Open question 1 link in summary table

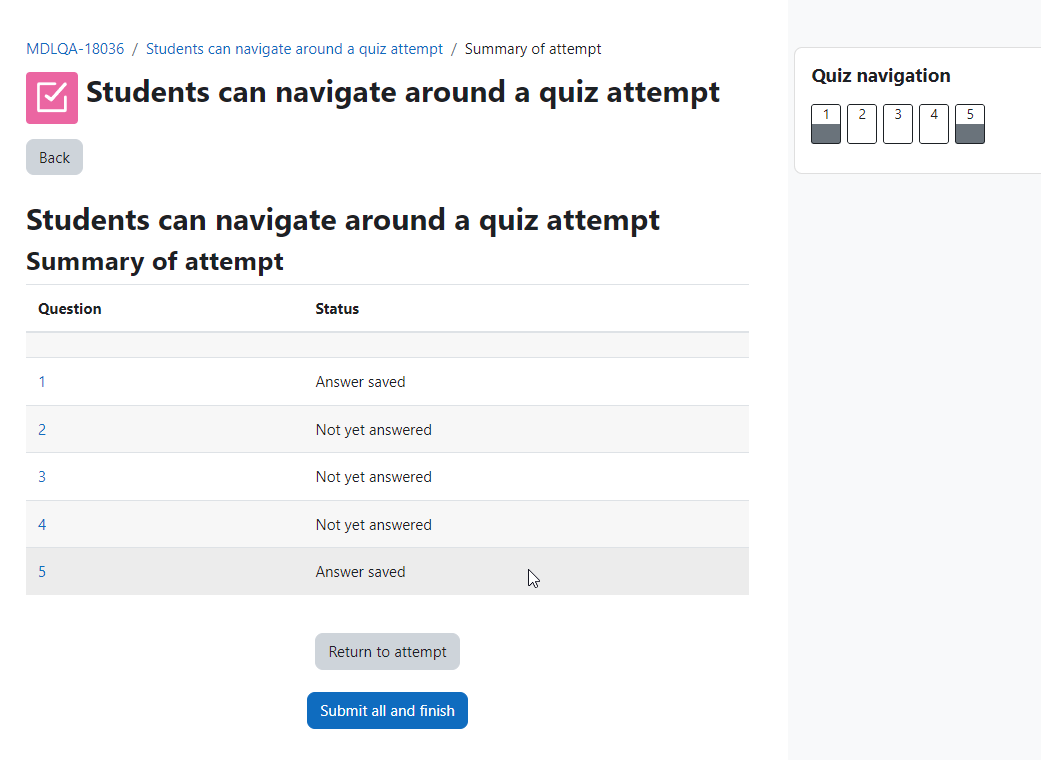[42, 382]
